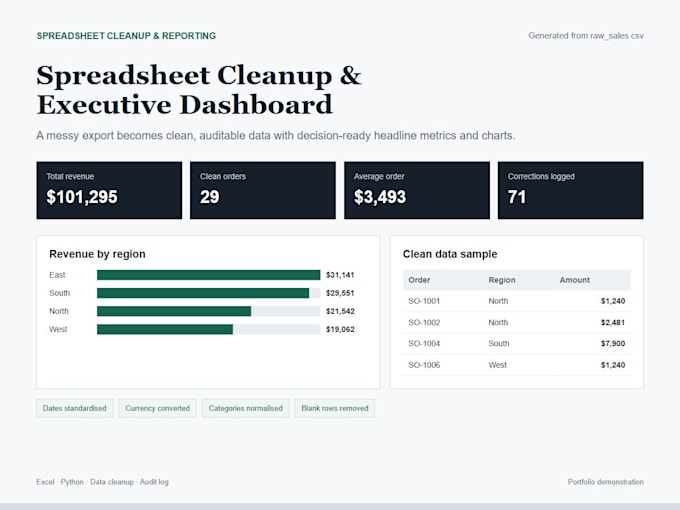Click the Corrections logged 71 card

(x=571, y=190)
